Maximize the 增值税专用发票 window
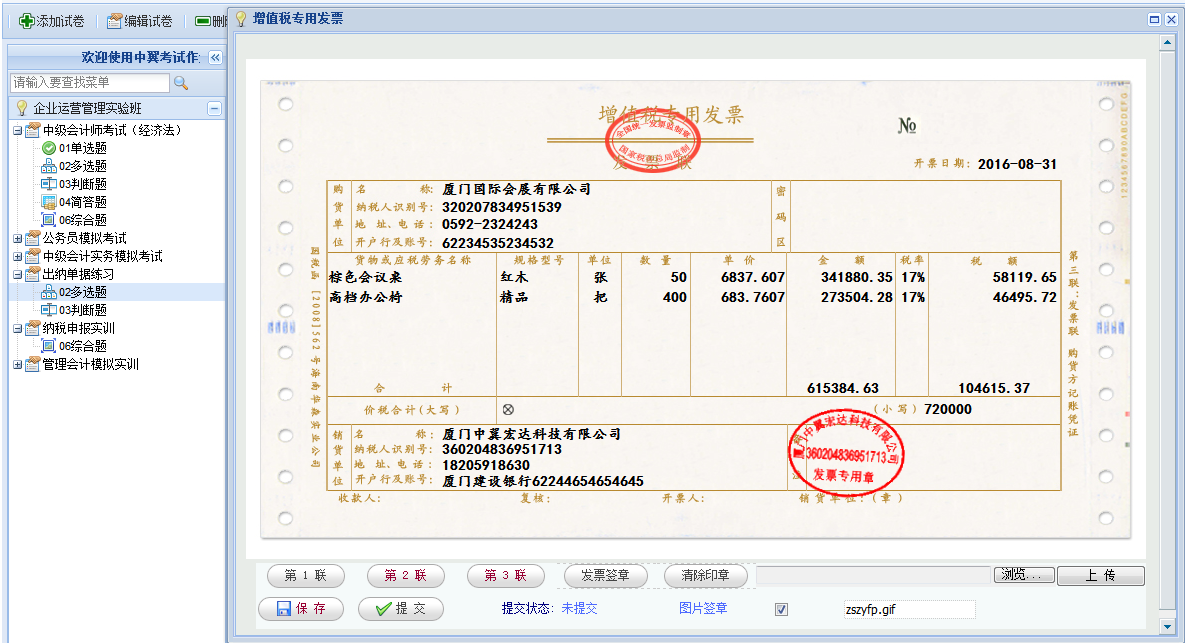The image size is (1185, 643). pos(1154,20)
